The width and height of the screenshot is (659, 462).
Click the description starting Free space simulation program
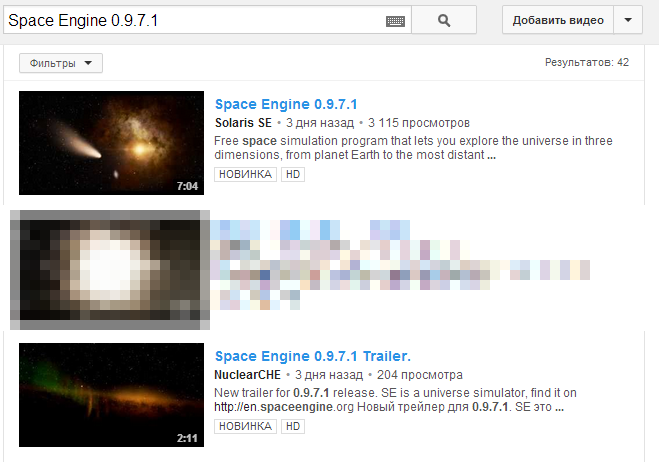click(413, 148)
